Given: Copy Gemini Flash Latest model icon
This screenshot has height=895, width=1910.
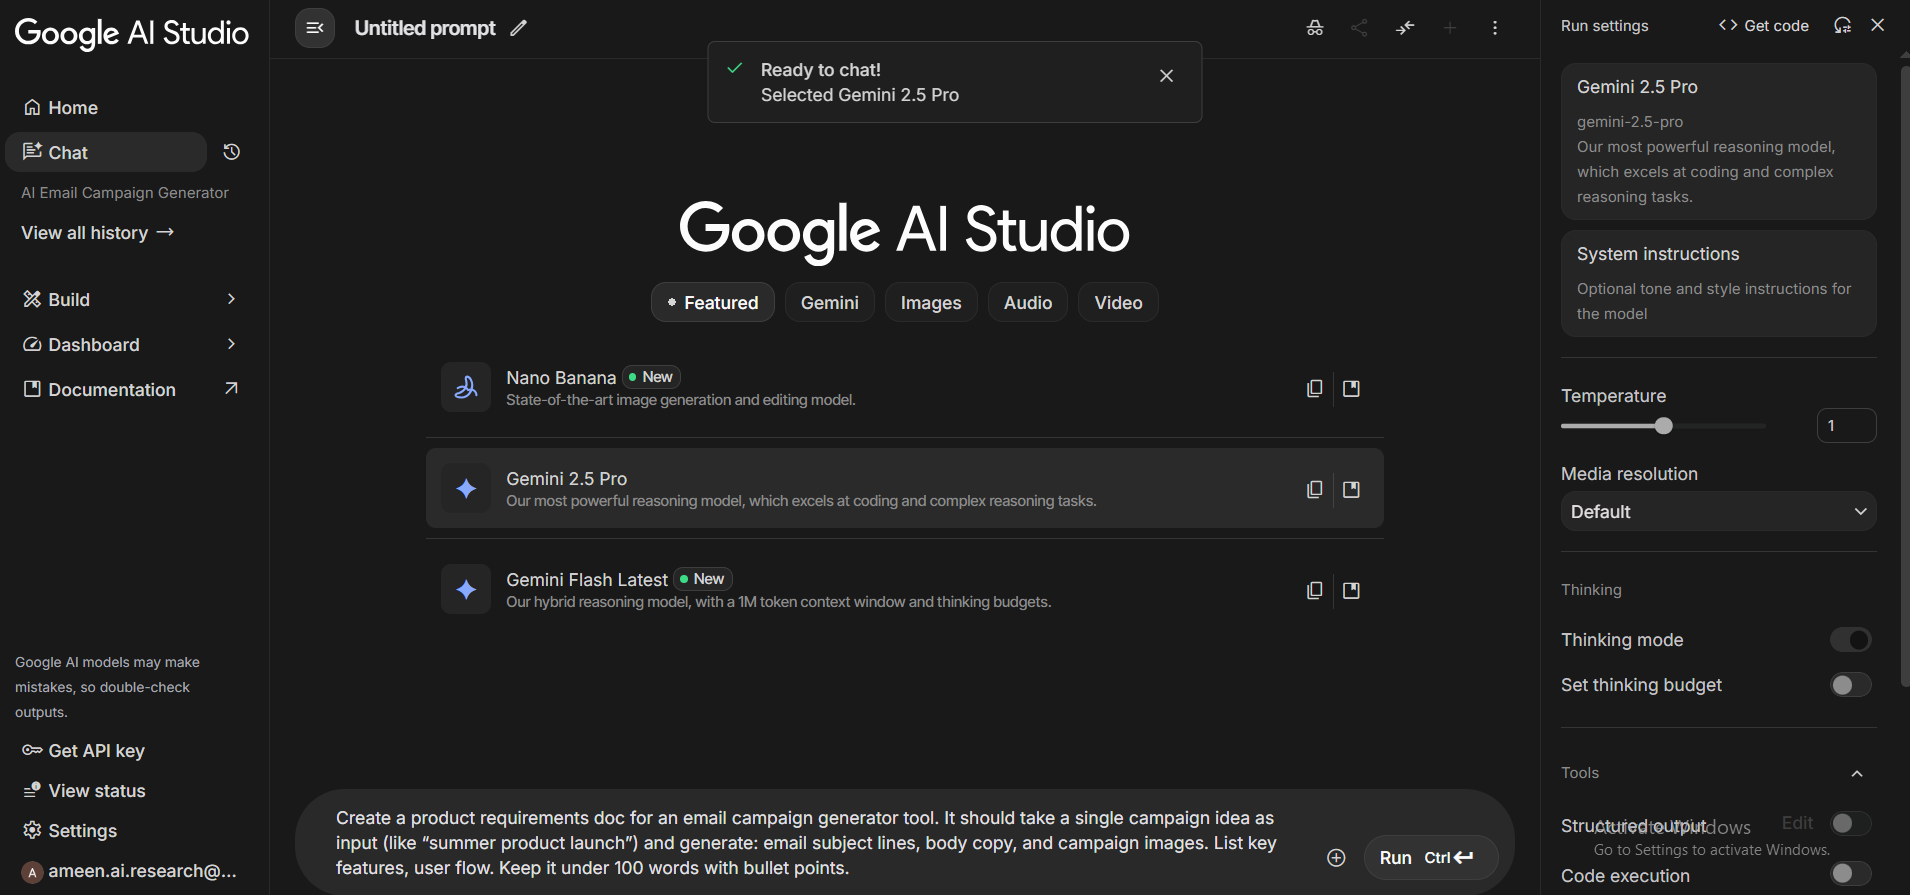Looking at the screenshot, I should [1315, 590].
